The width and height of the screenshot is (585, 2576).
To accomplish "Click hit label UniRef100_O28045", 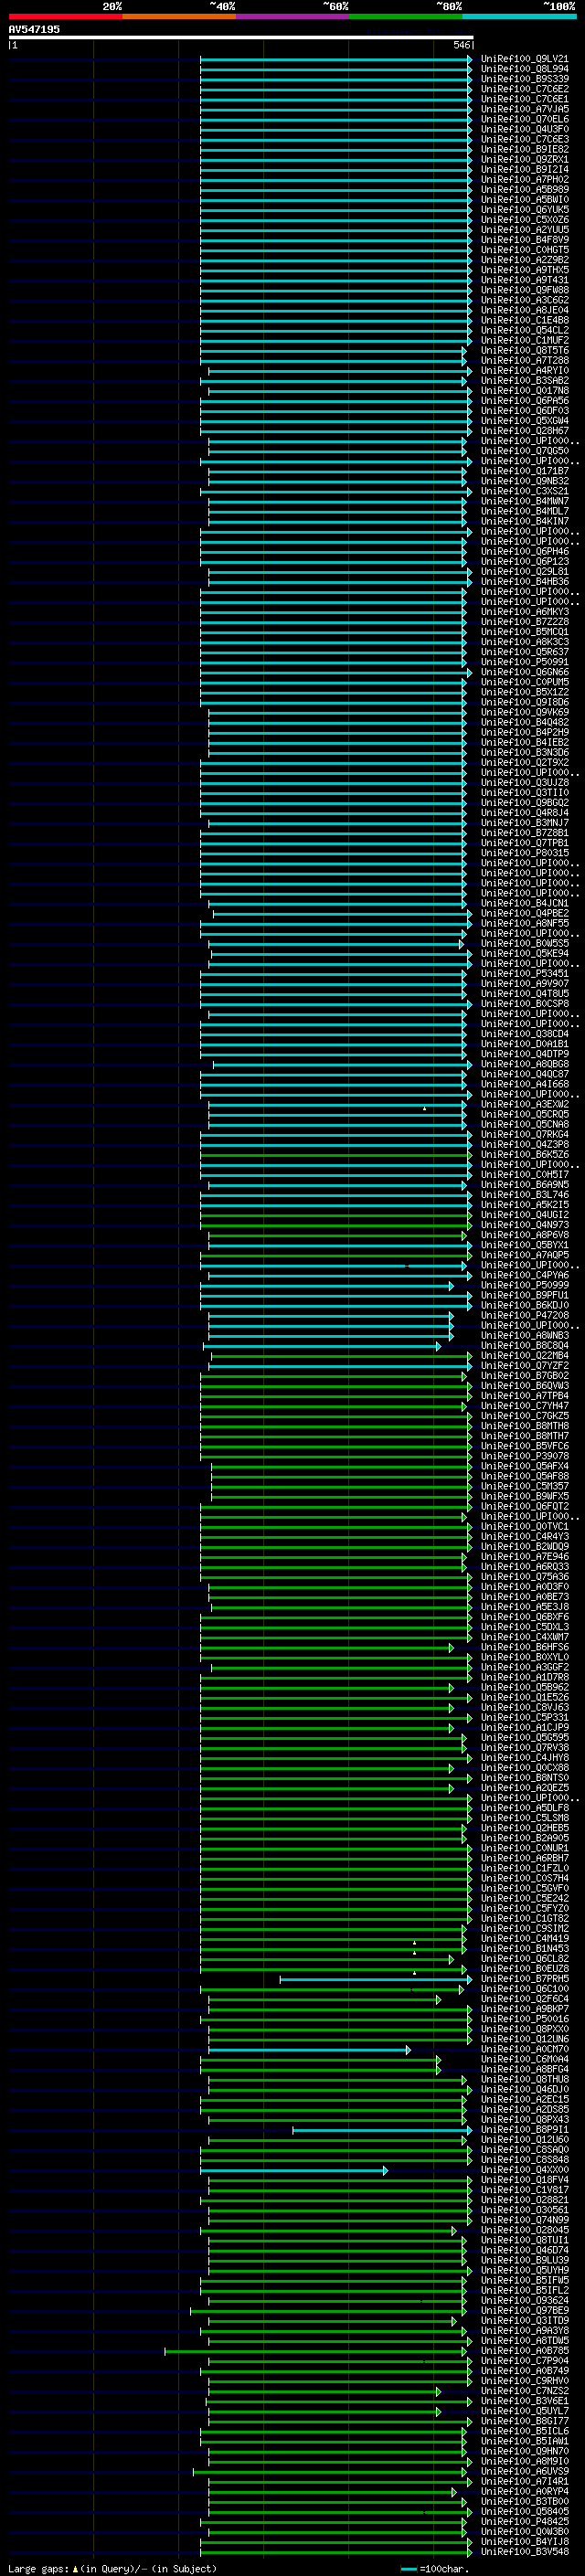I will pos(524,2230).
